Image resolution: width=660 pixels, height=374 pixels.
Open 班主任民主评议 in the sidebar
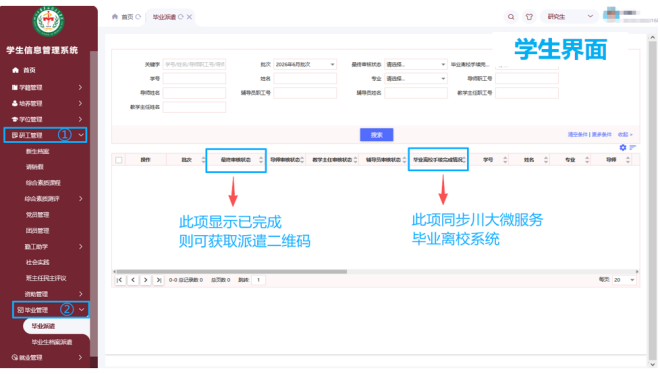click(x=46, y=279)
